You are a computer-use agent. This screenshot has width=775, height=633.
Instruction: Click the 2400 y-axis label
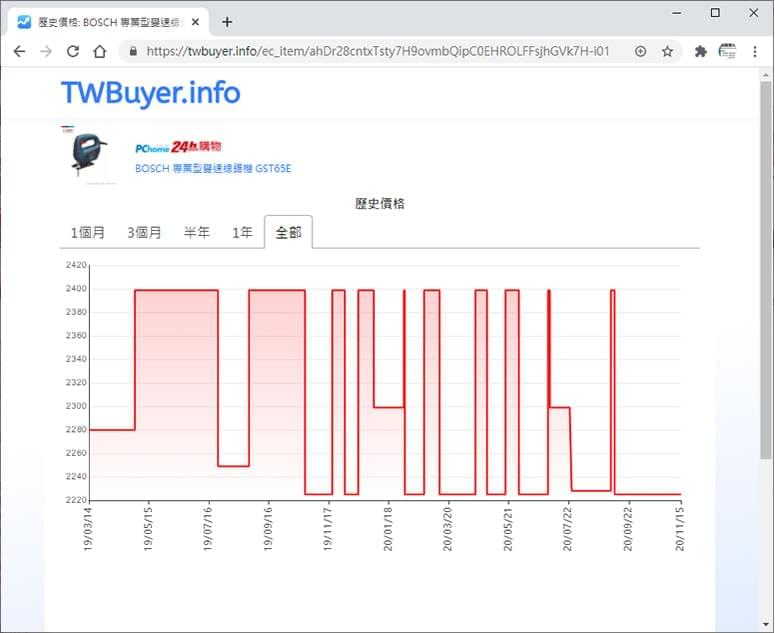(76, 289)
